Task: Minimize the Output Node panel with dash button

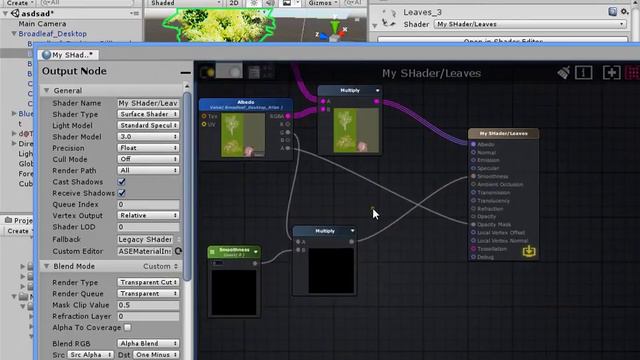Action: tap(185, 73)
